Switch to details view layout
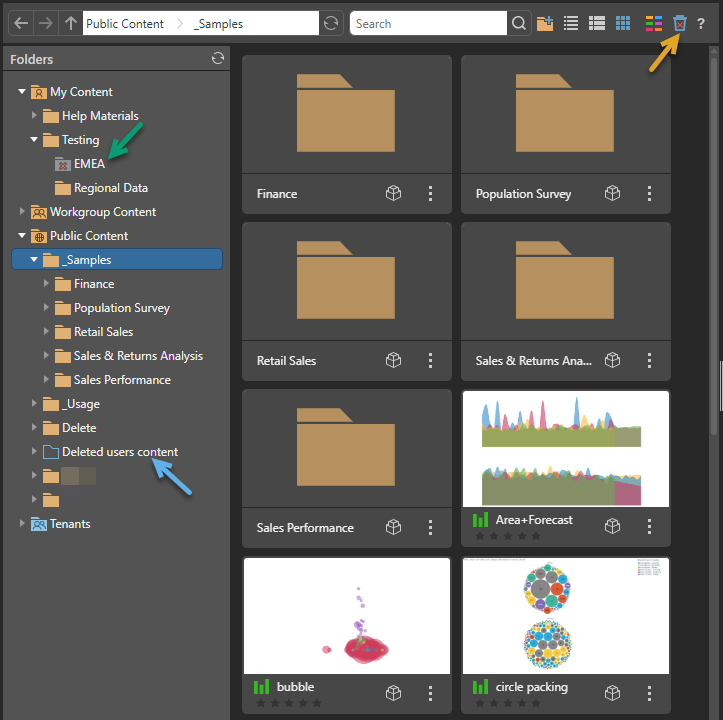 (597, 23)
